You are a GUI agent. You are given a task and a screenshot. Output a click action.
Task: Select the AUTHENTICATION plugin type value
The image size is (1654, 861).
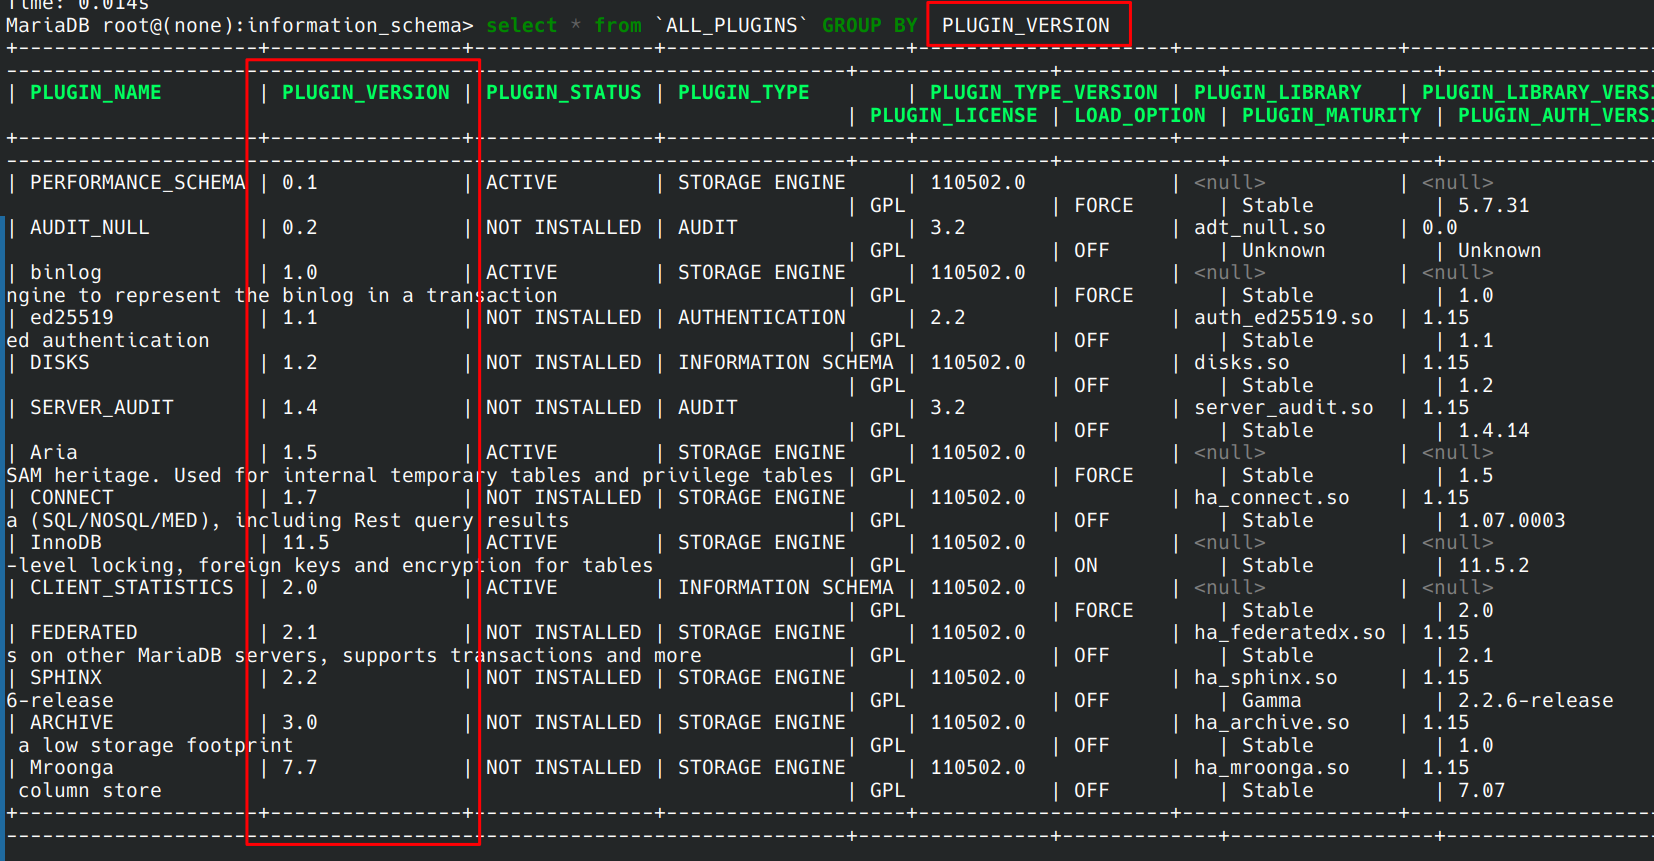762,318
